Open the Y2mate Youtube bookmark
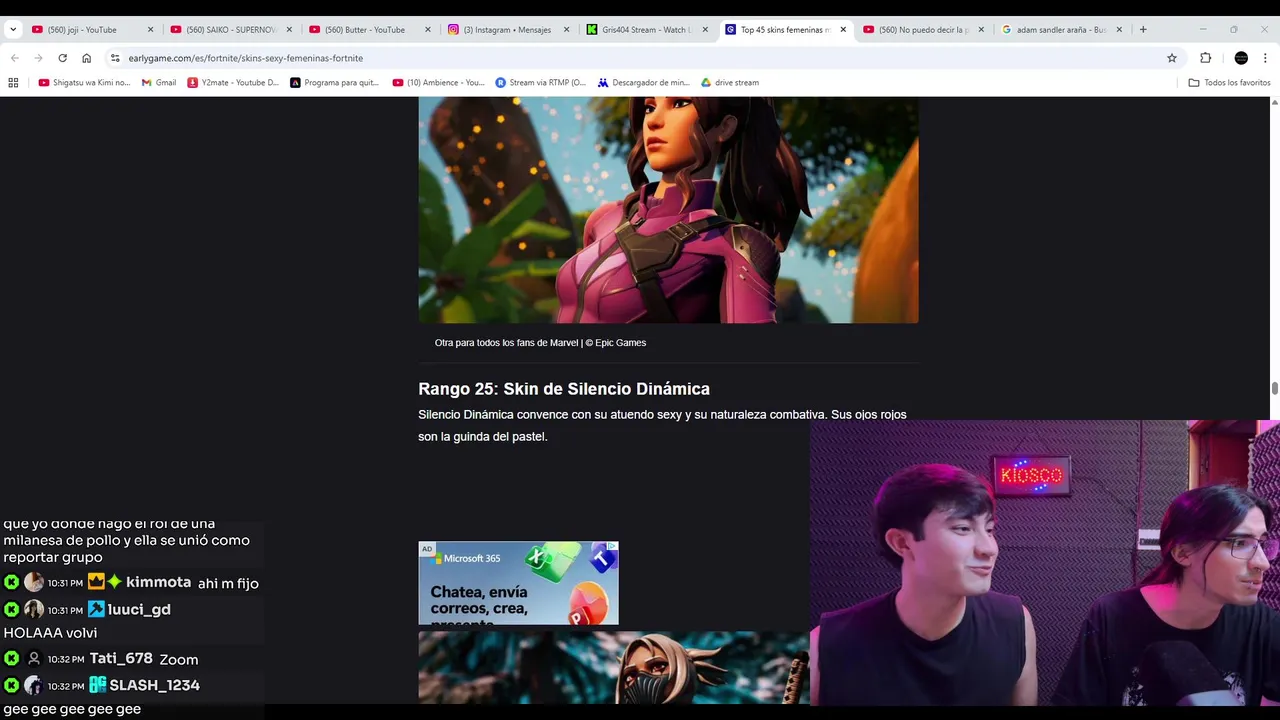Image resolution: width=1280 pixels, height=720 pixels. click(x=233, y=83)
